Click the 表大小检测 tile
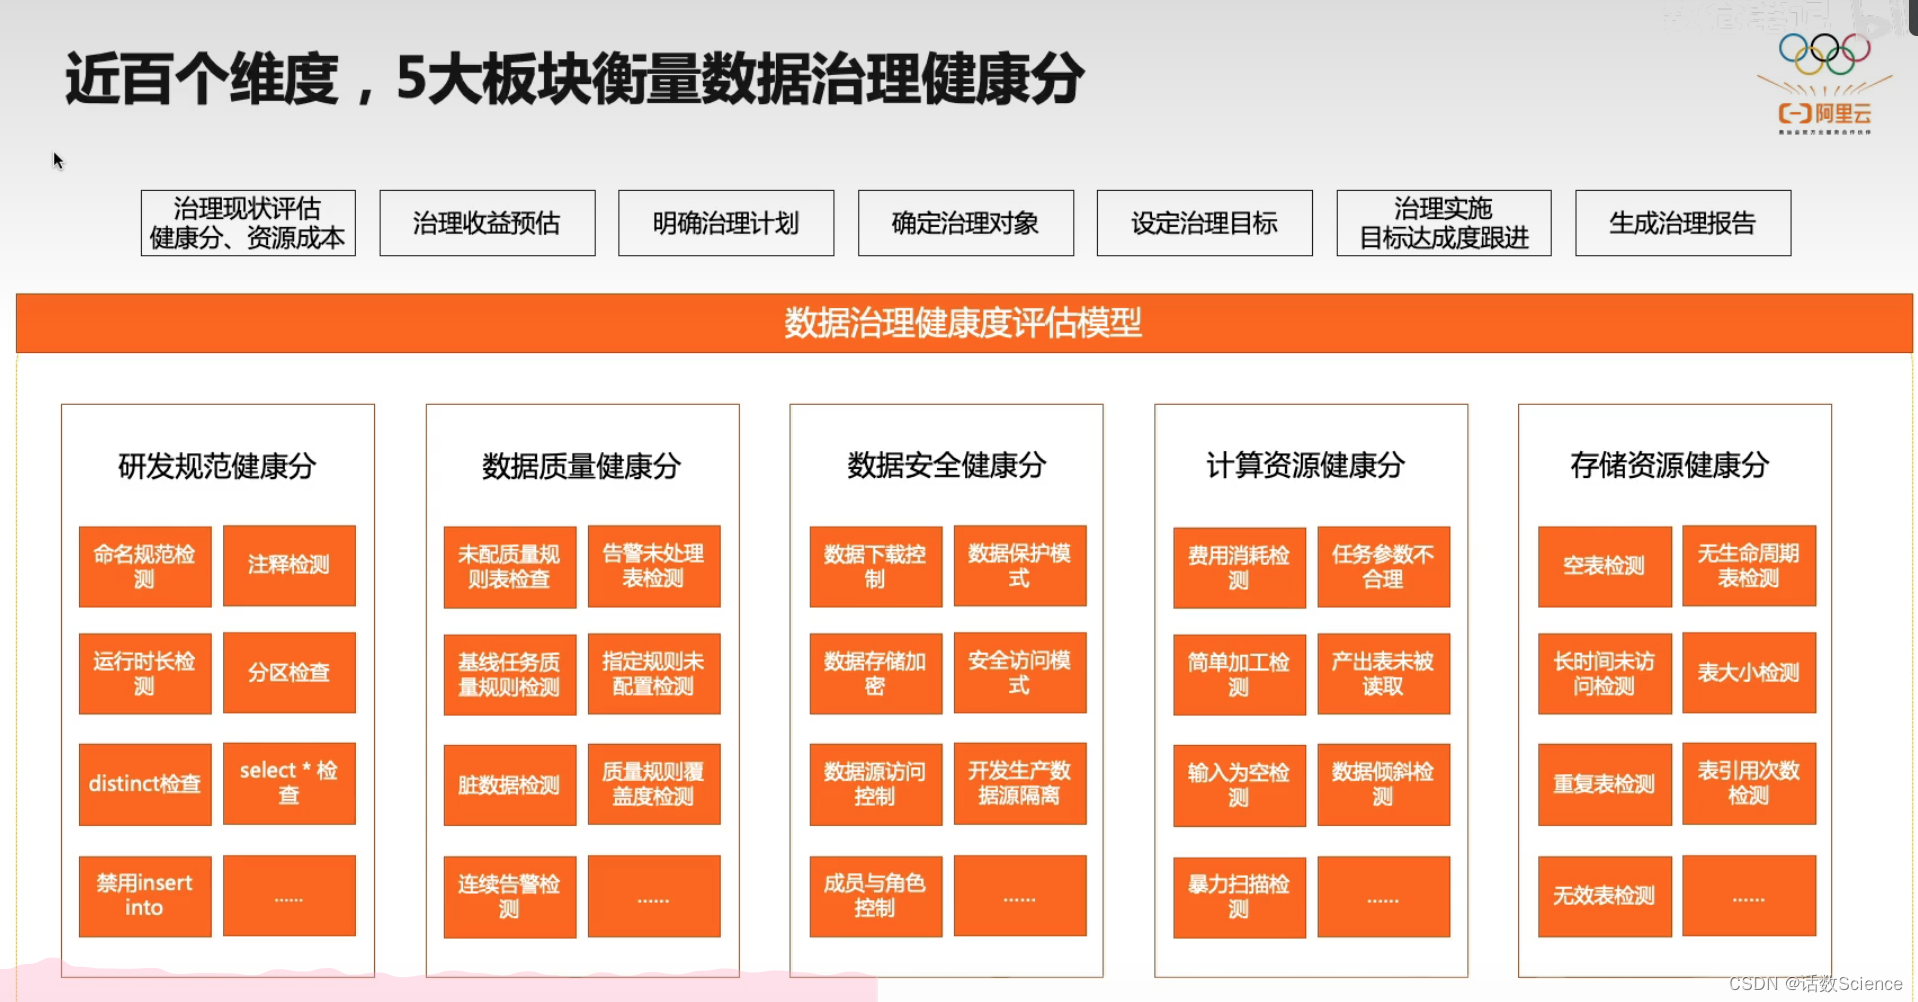1918x1002 pixels. [1749, 673]
